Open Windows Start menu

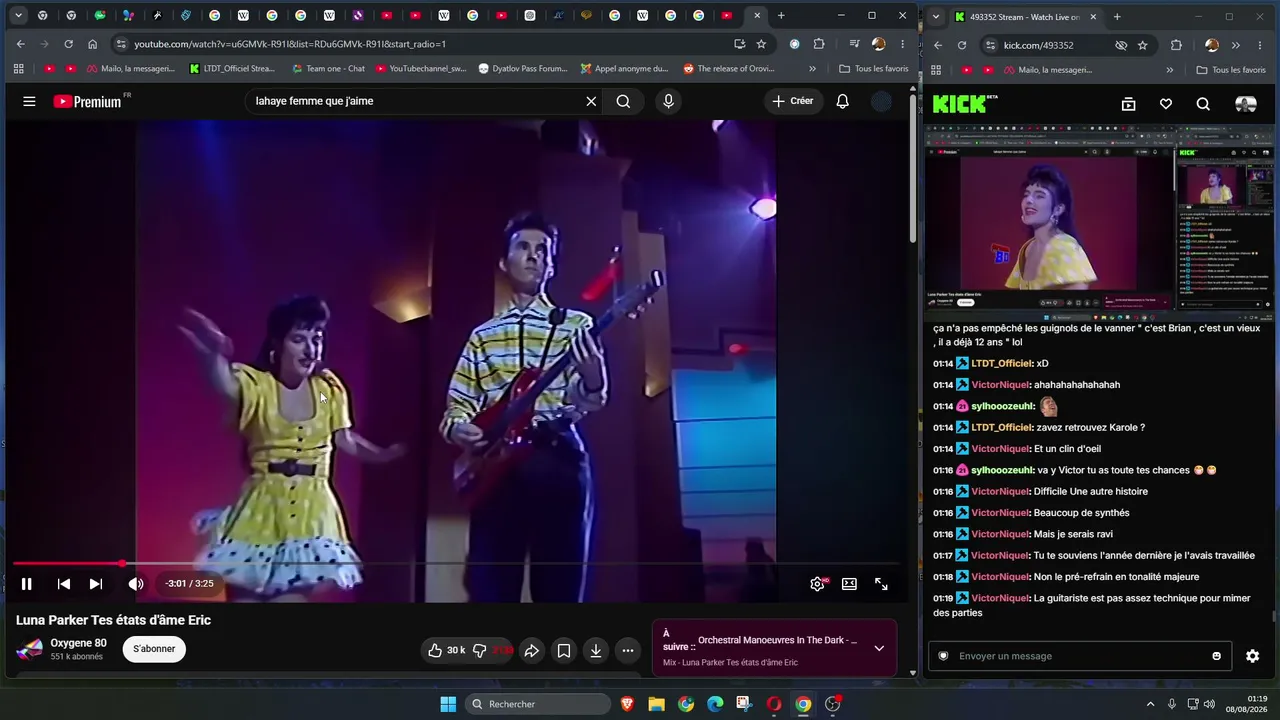(448, 704)
